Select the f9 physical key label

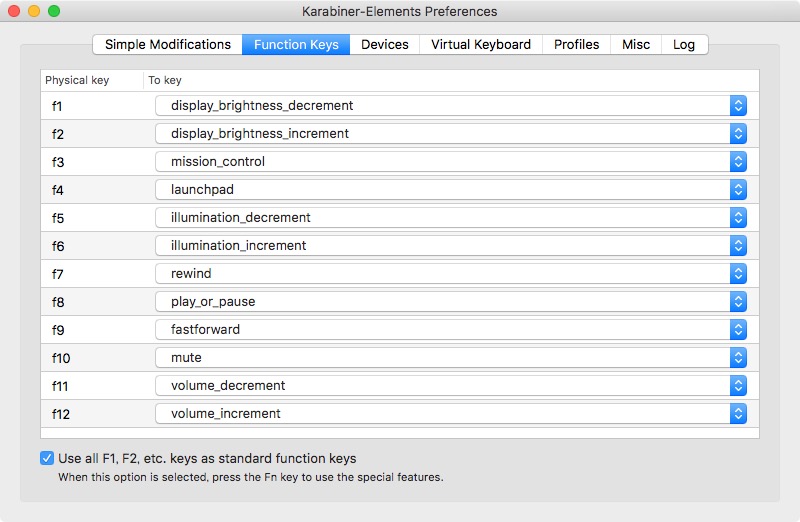click(58, 330)
